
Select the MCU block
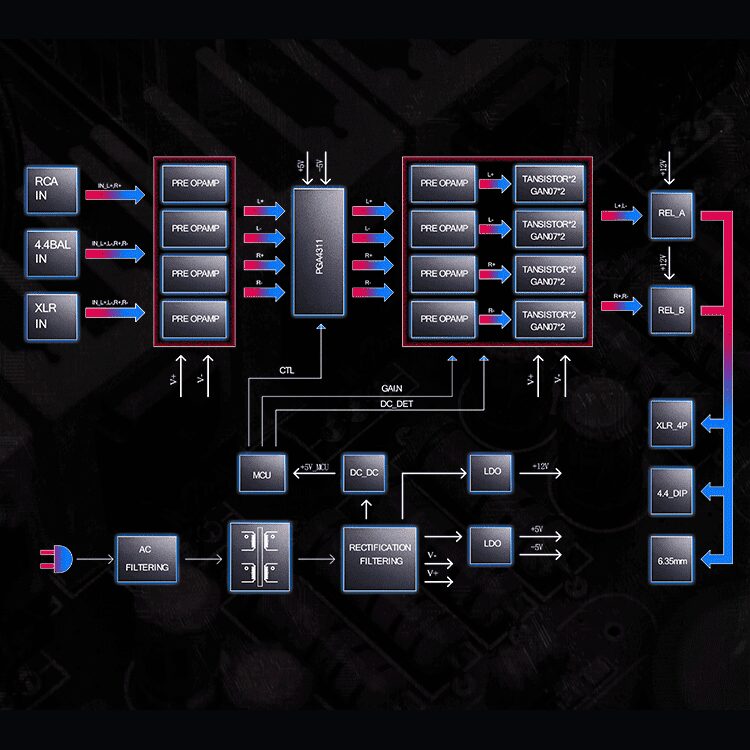coord(262,473)
